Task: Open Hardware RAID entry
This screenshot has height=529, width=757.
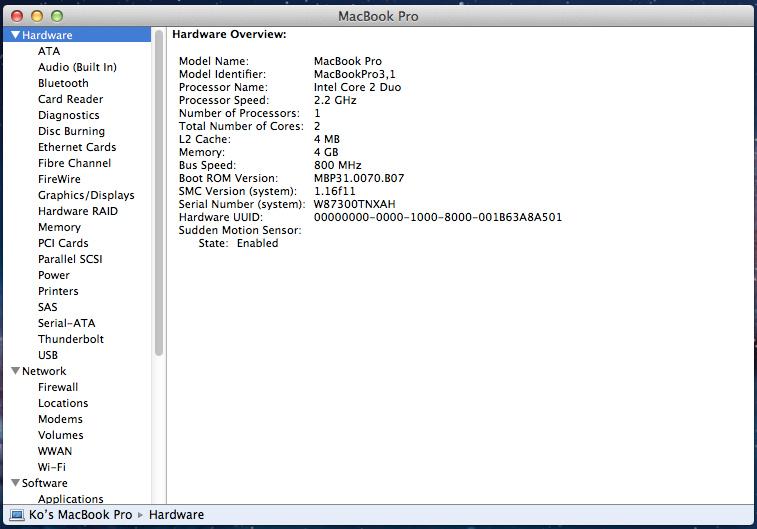Action: tap(78, 211)
